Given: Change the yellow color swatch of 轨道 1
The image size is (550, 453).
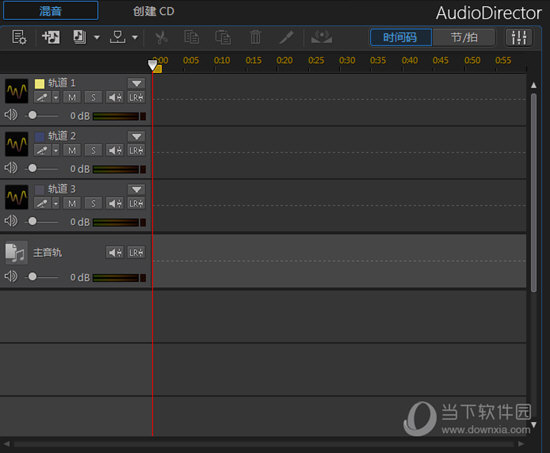Looking at the screenshot, I should [40, 84].
